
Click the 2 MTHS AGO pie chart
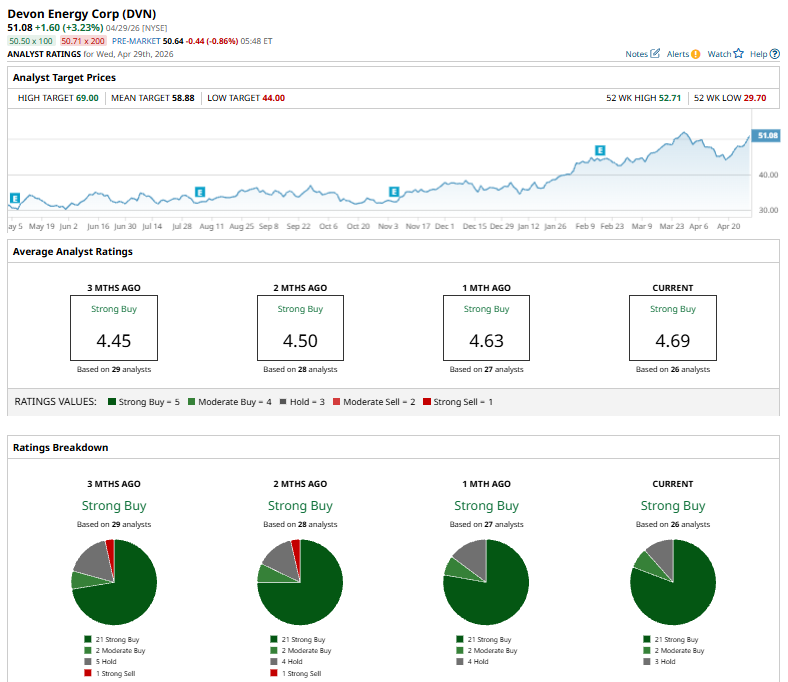[300, 582]
